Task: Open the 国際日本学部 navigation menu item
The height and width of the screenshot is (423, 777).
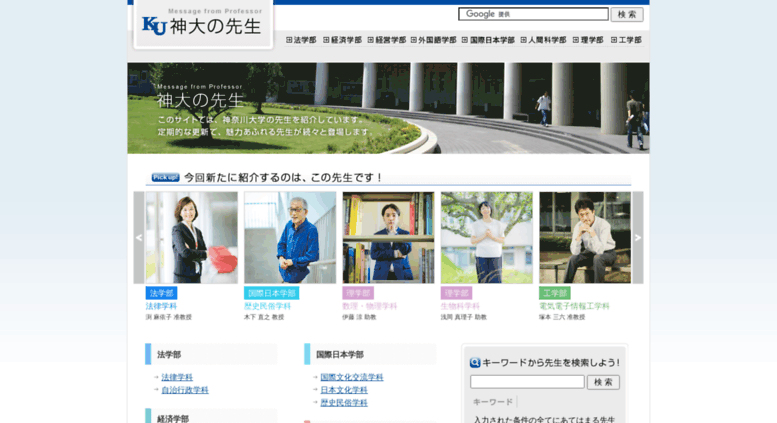Action: (488, 40)
